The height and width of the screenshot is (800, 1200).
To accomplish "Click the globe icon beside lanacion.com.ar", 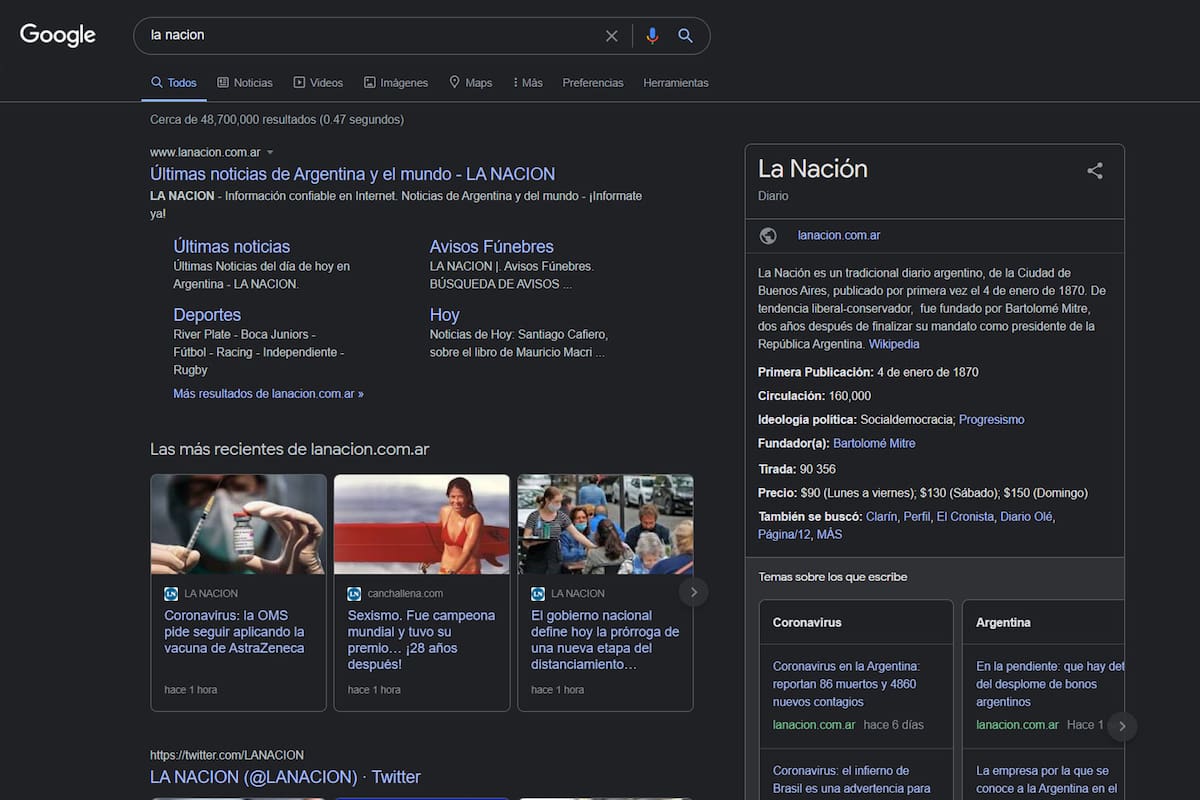I will 768,235.
